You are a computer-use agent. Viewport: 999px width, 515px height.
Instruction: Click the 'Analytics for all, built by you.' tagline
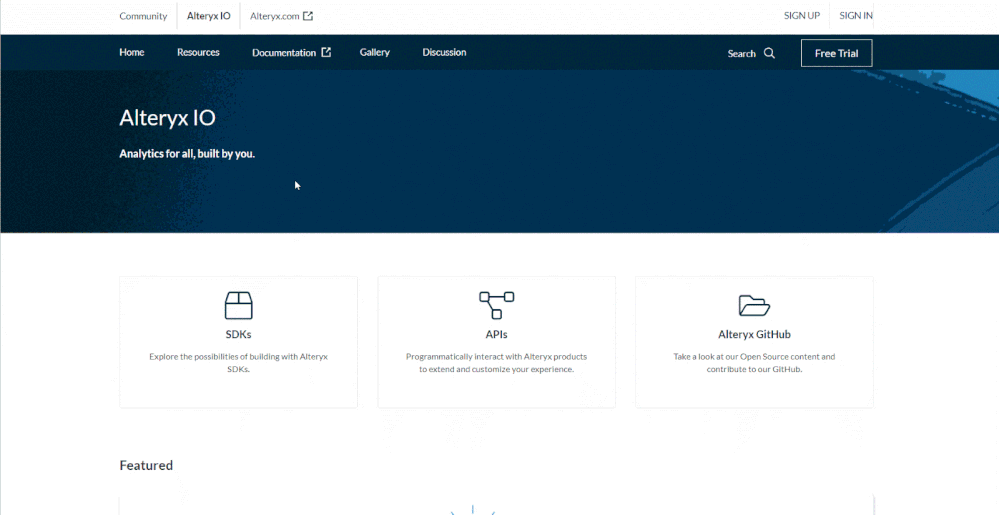pos(187,154)
